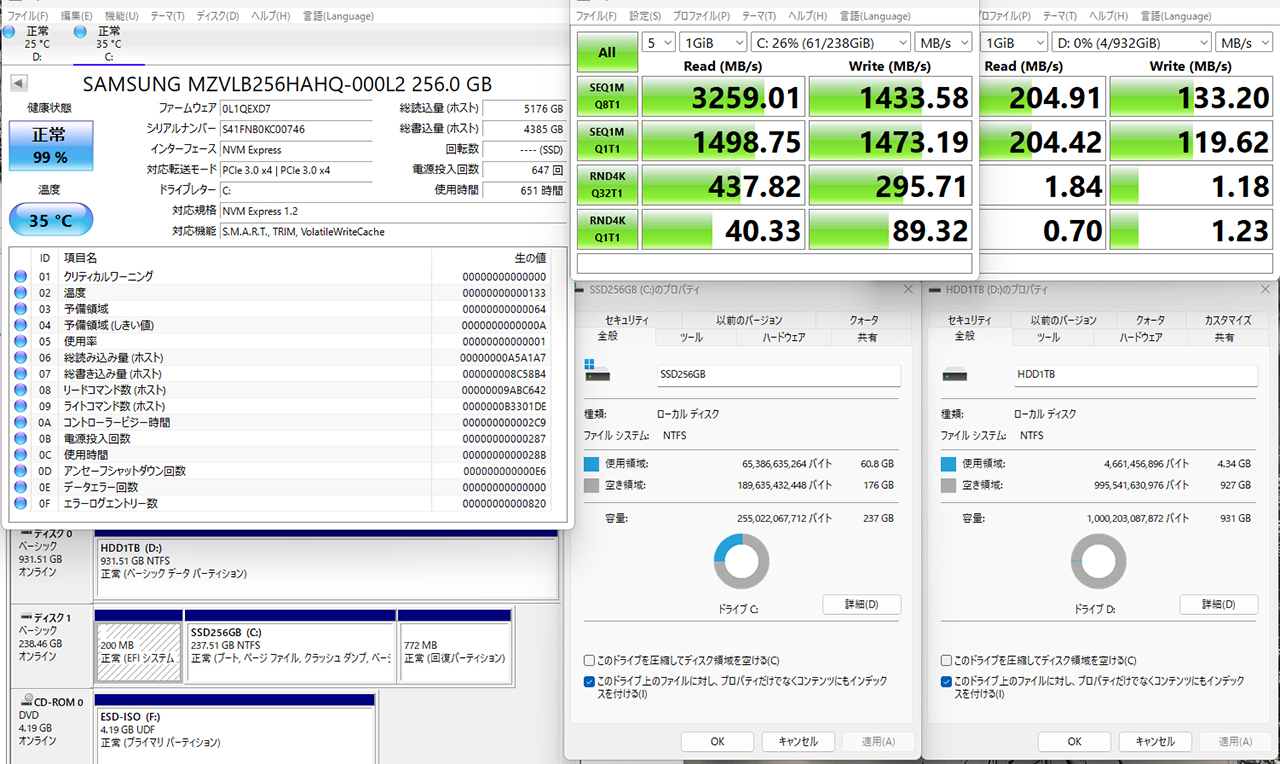
Task: Toggle index-contents checkbox in HDD1TB properties
Action: [947, 681]
